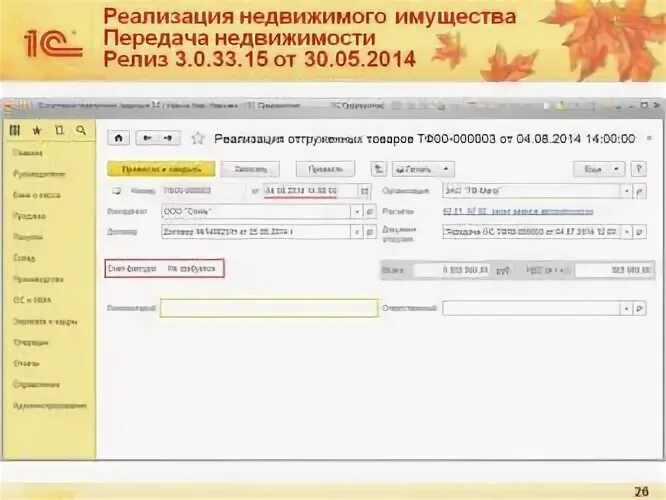Click the Провести button
This screenshot has height=500, width=666.
[325, 169]
